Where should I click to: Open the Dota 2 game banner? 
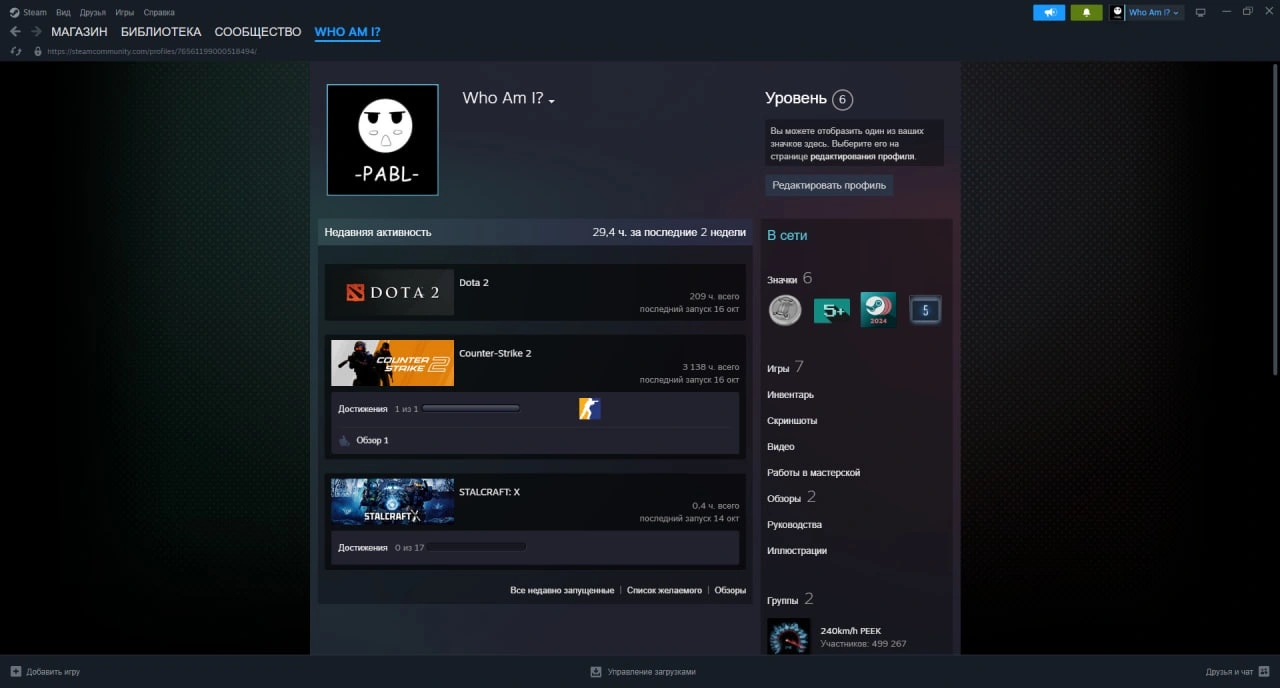click(x=392, y=292)
